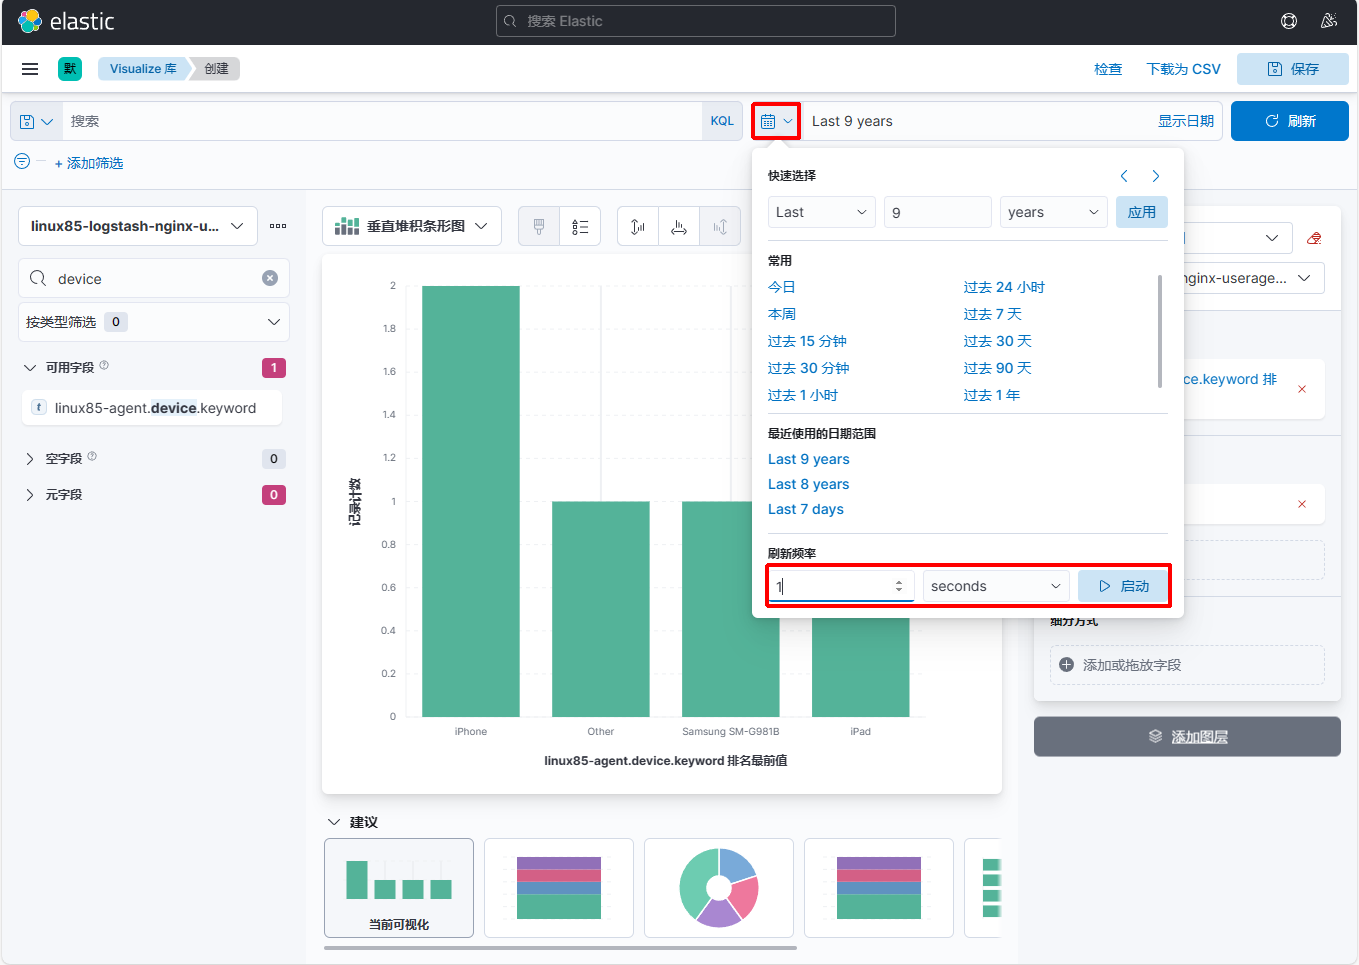Open the visual options brush icon

tap(539, 226)
